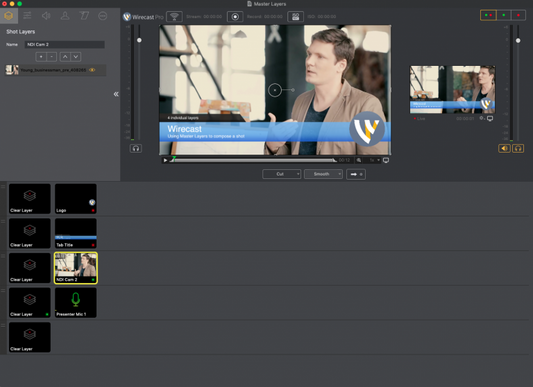Click the small live output thumbnail
Image resolution: width=533 pixels, height=387 pixels.
(452, 89)
